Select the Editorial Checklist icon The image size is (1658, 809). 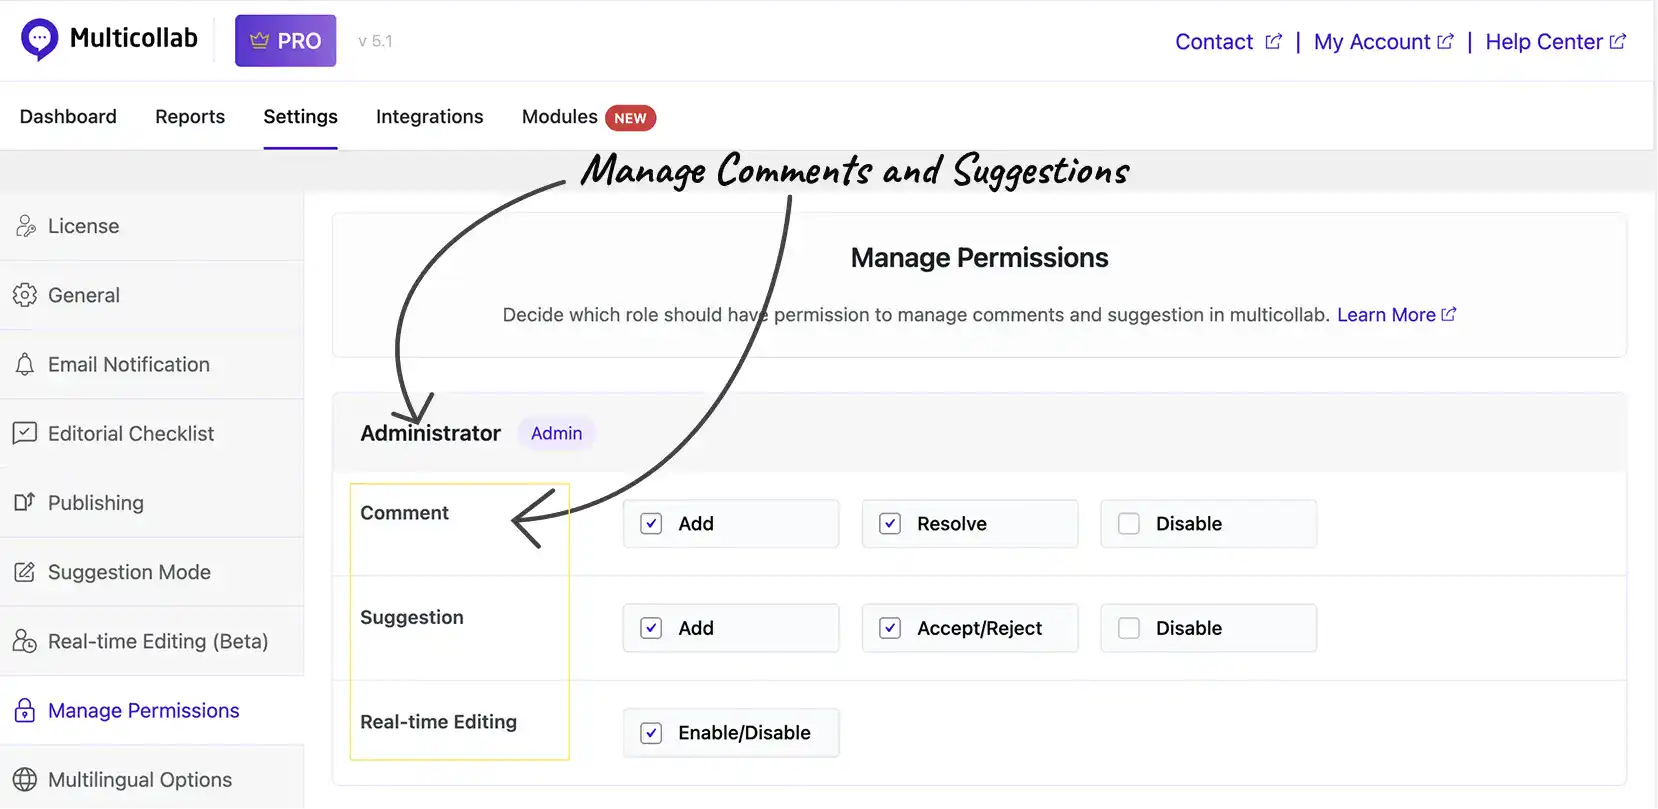(x=25, y=433)
